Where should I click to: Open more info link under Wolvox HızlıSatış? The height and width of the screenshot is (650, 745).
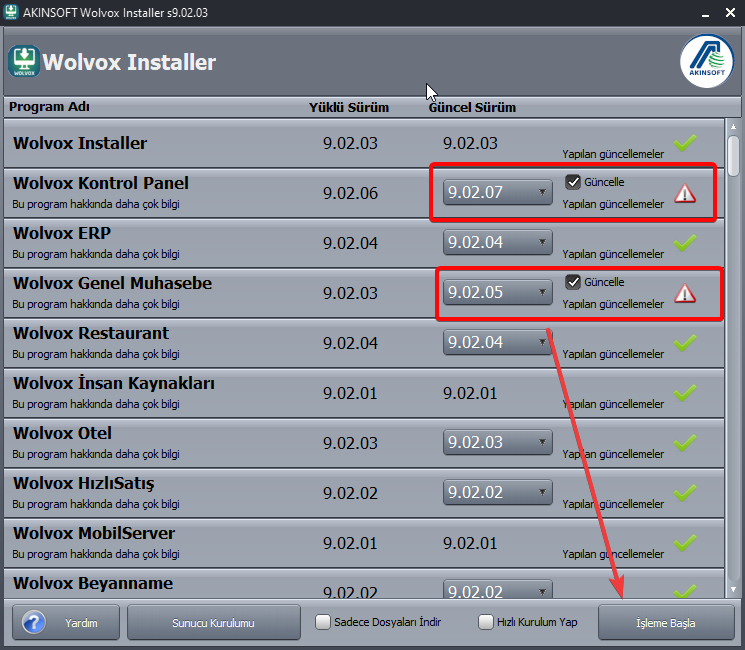point(96,504)
